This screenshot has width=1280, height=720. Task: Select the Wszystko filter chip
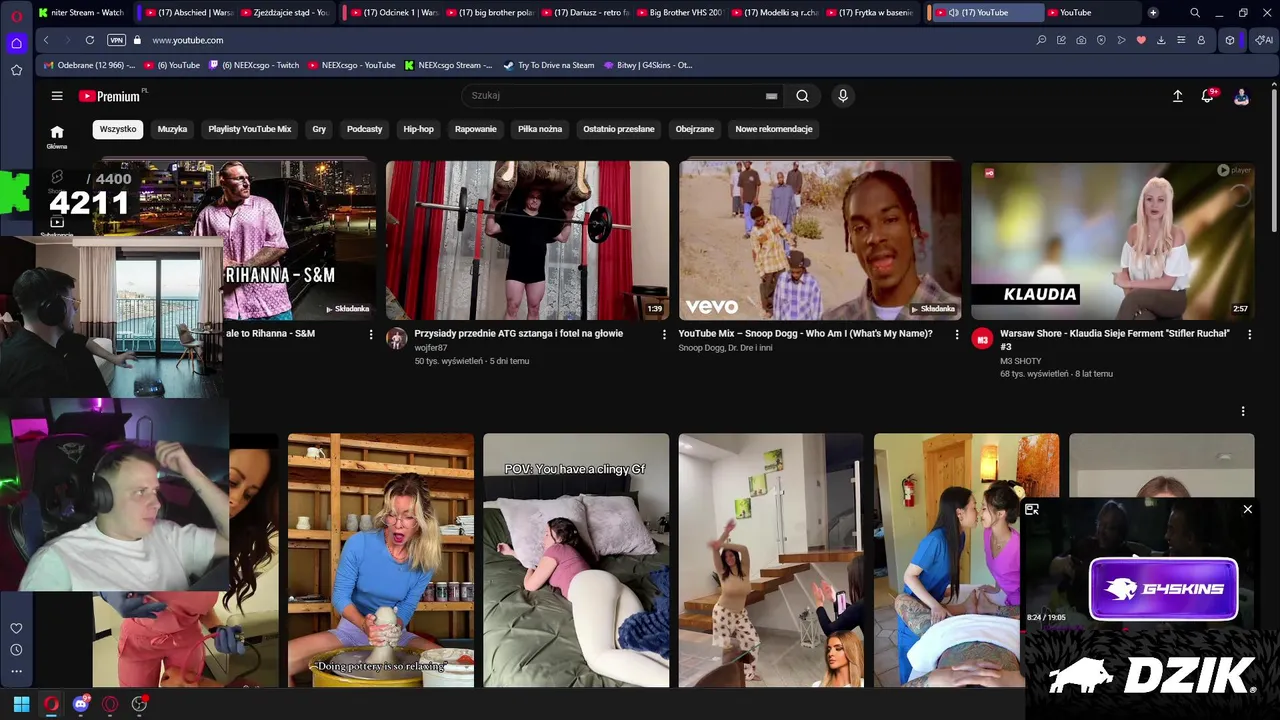coord(118,129)
